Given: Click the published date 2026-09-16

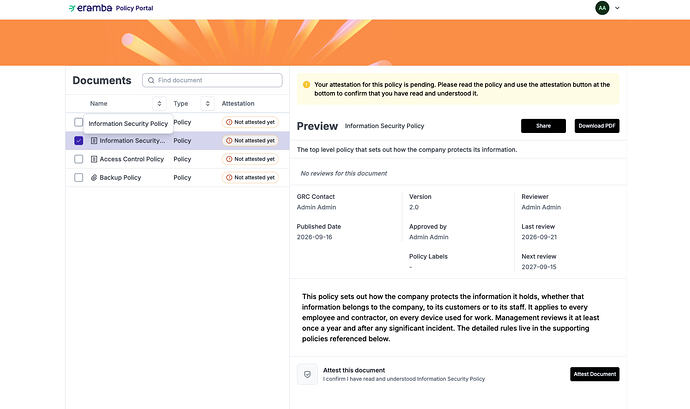Looking at the screenshot, I should pyautogui.click(x=314, y=237).
